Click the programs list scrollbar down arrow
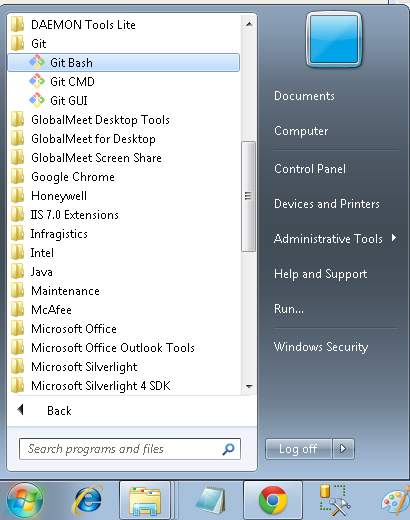410x520 pixels. point(249,387)
